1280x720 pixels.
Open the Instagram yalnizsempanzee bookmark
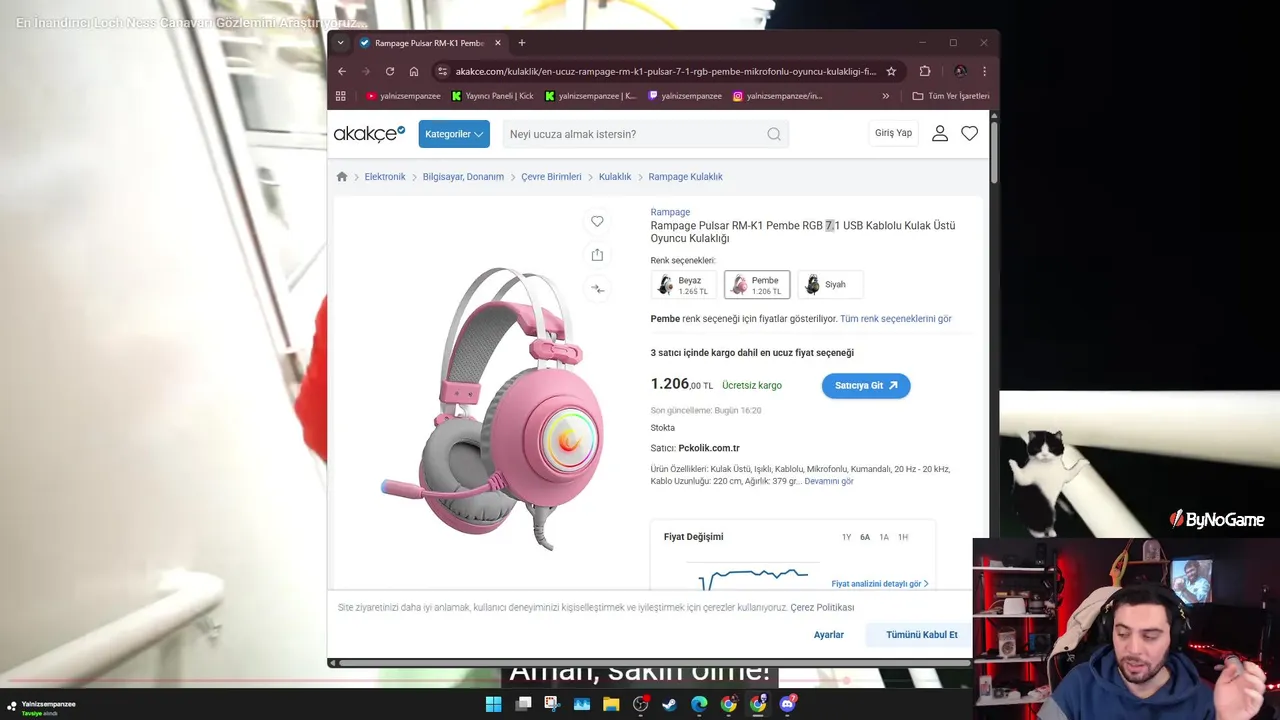[778, 96]
